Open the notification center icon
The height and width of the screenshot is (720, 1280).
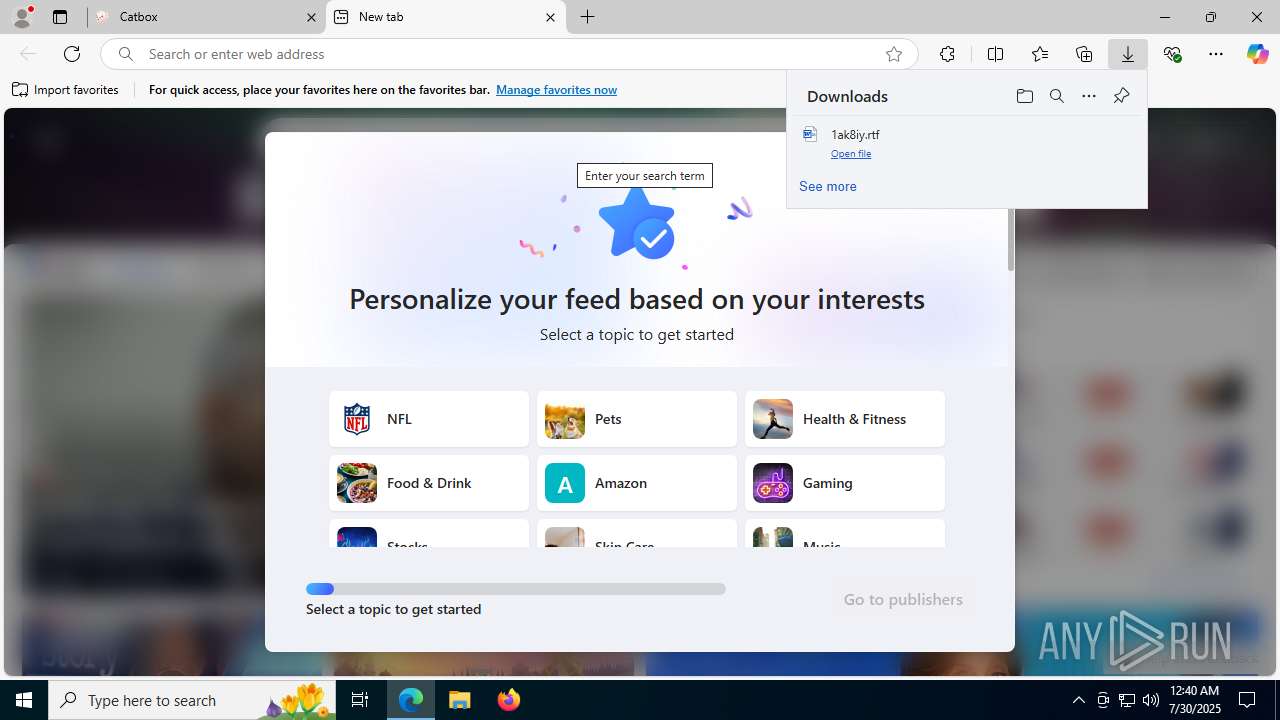(1248, 700)
